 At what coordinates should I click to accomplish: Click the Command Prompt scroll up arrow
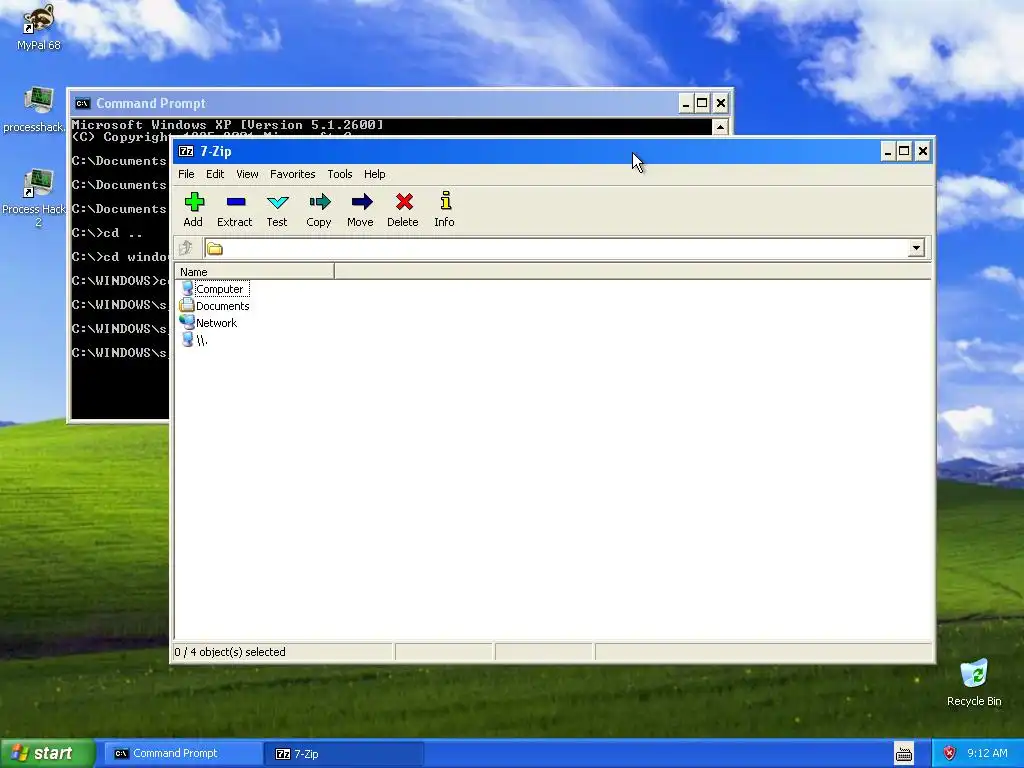(720, 127)
